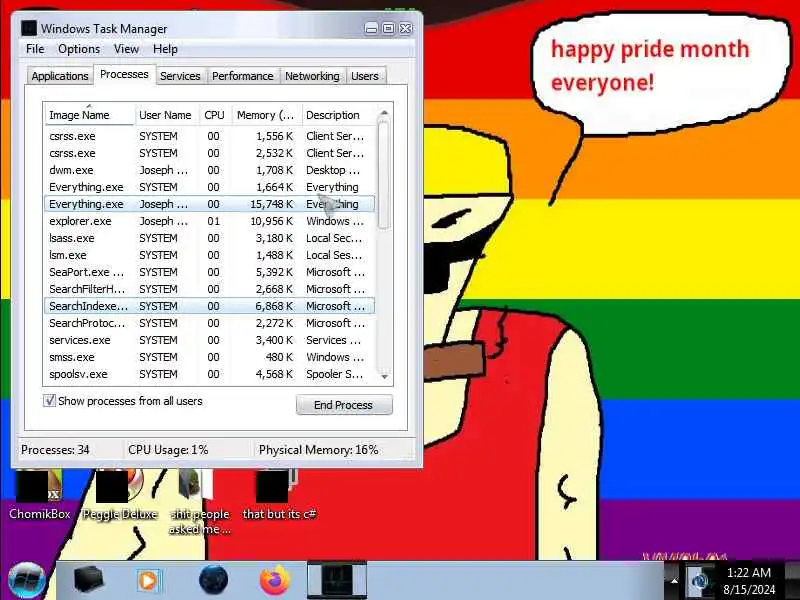Click the CPU Usage: 1% status entry
This screenshot has width=800, height=600.
168,449
